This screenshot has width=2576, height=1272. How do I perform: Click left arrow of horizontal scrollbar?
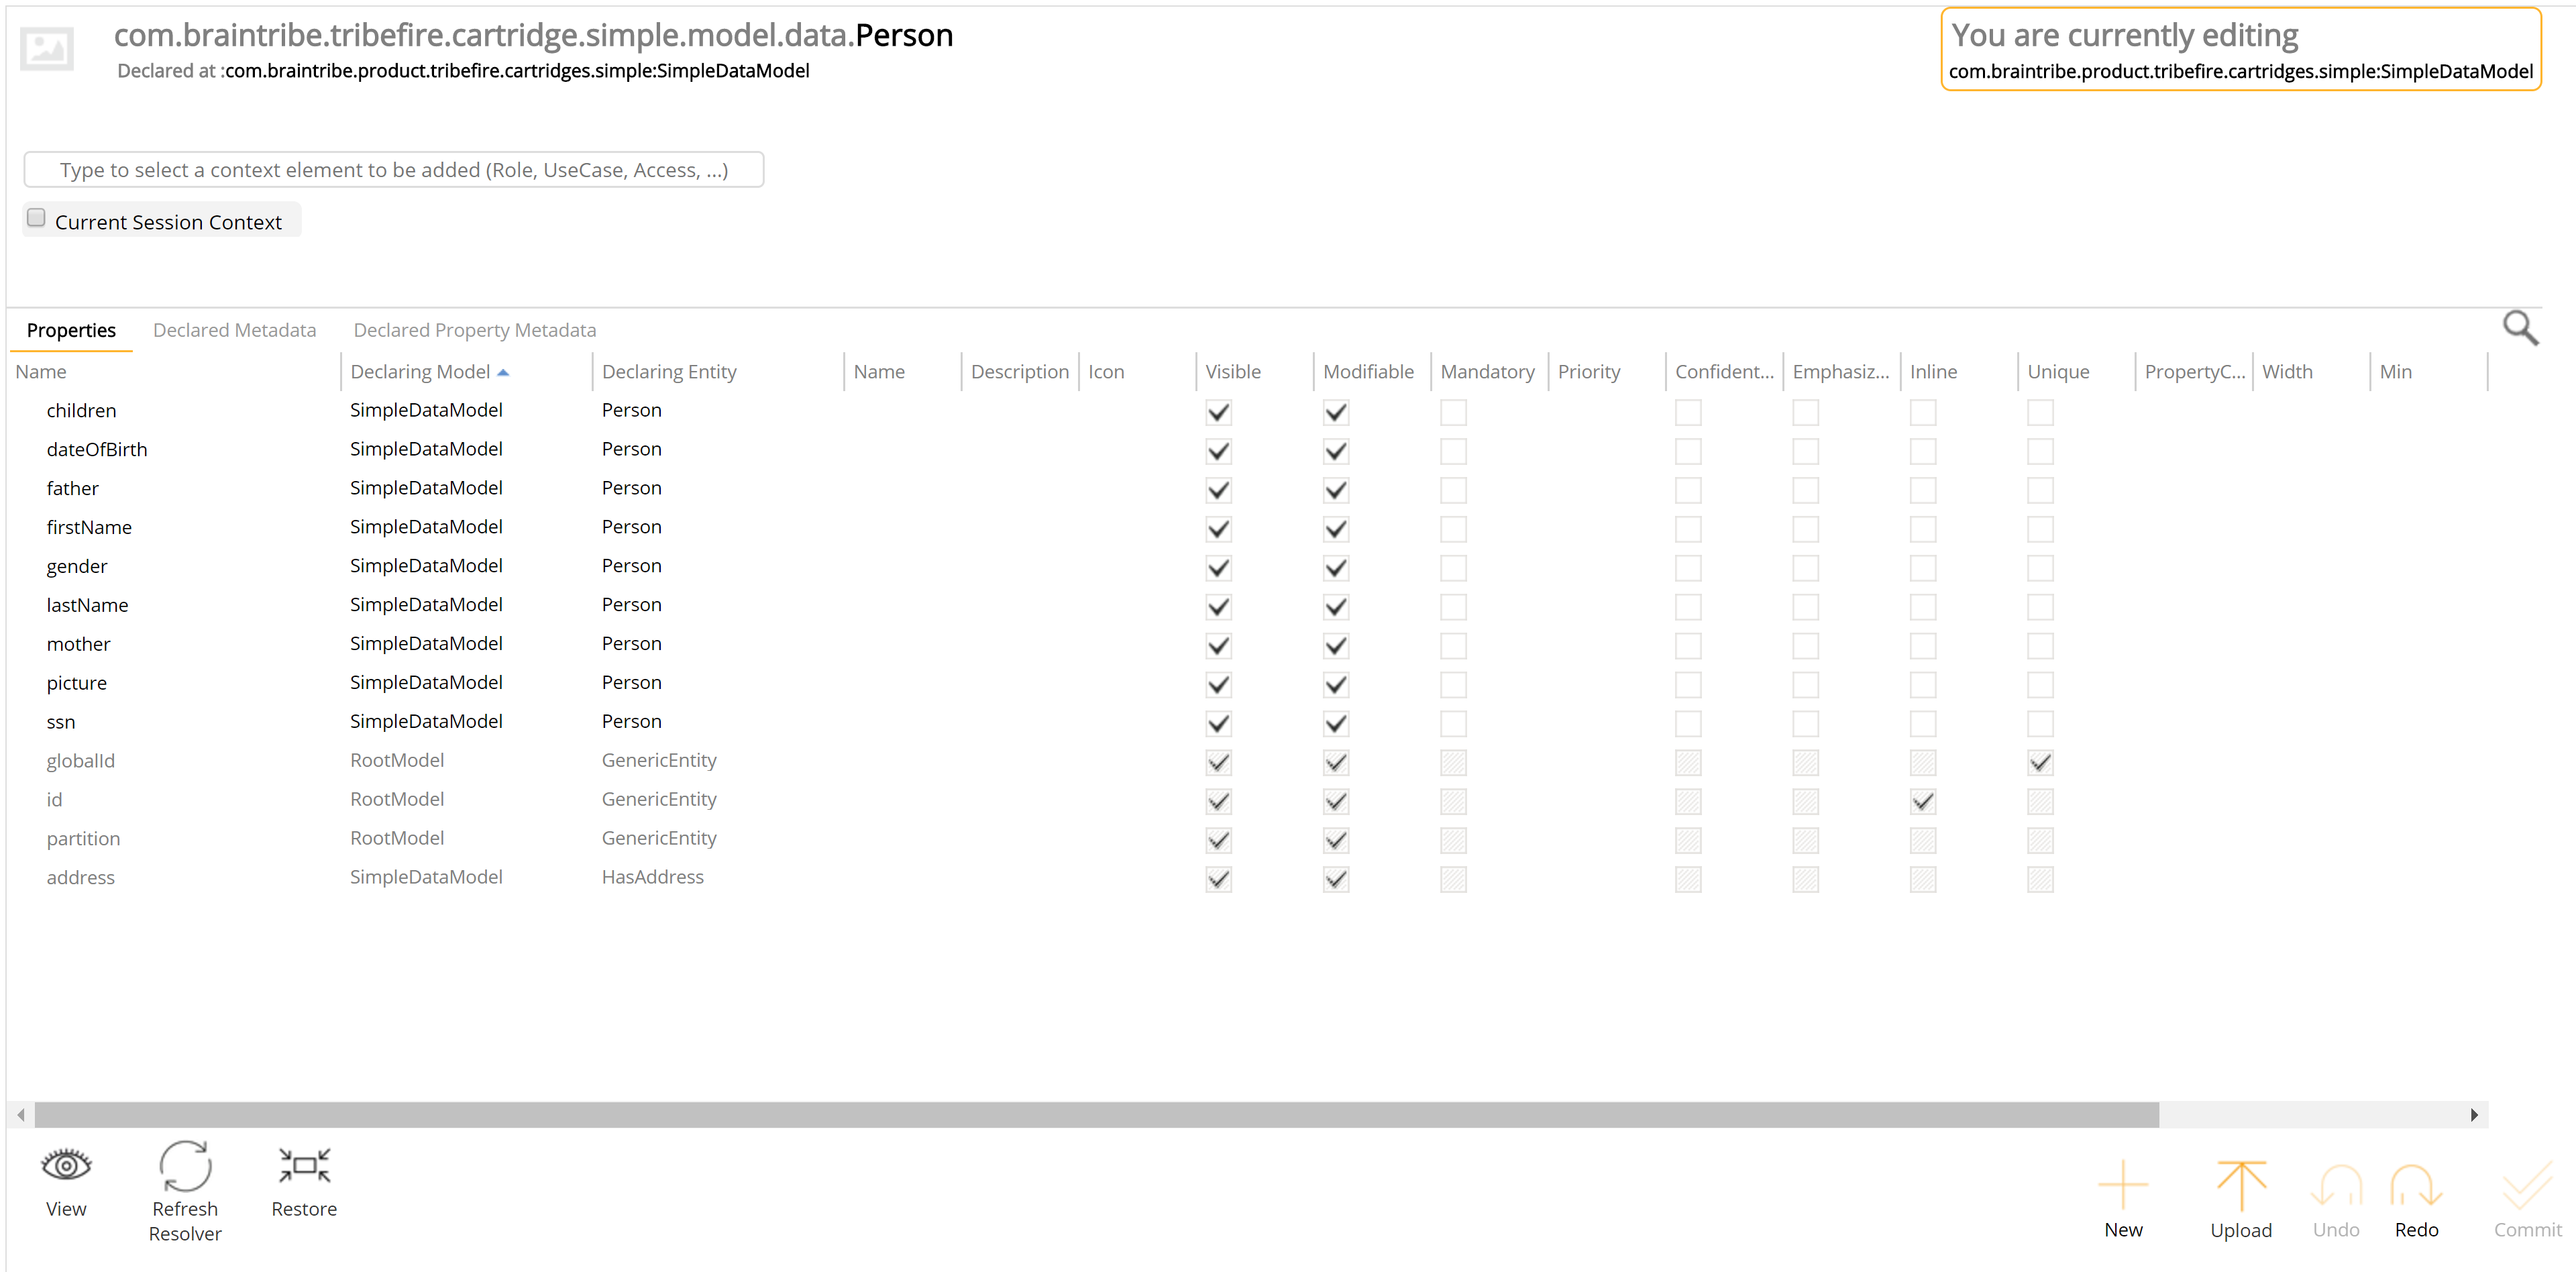[21, 1114]
